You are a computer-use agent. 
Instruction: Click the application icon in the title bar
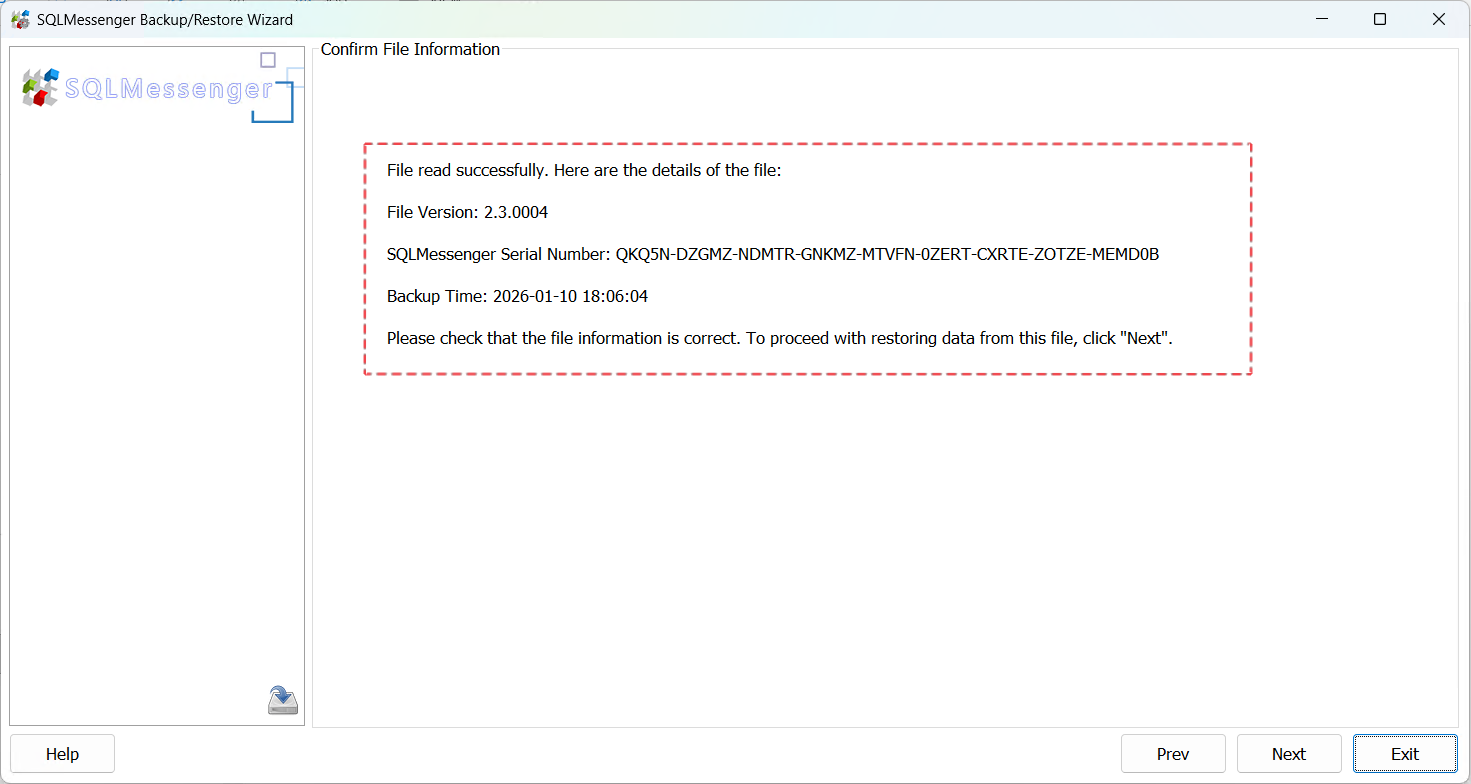coord(21,19)
